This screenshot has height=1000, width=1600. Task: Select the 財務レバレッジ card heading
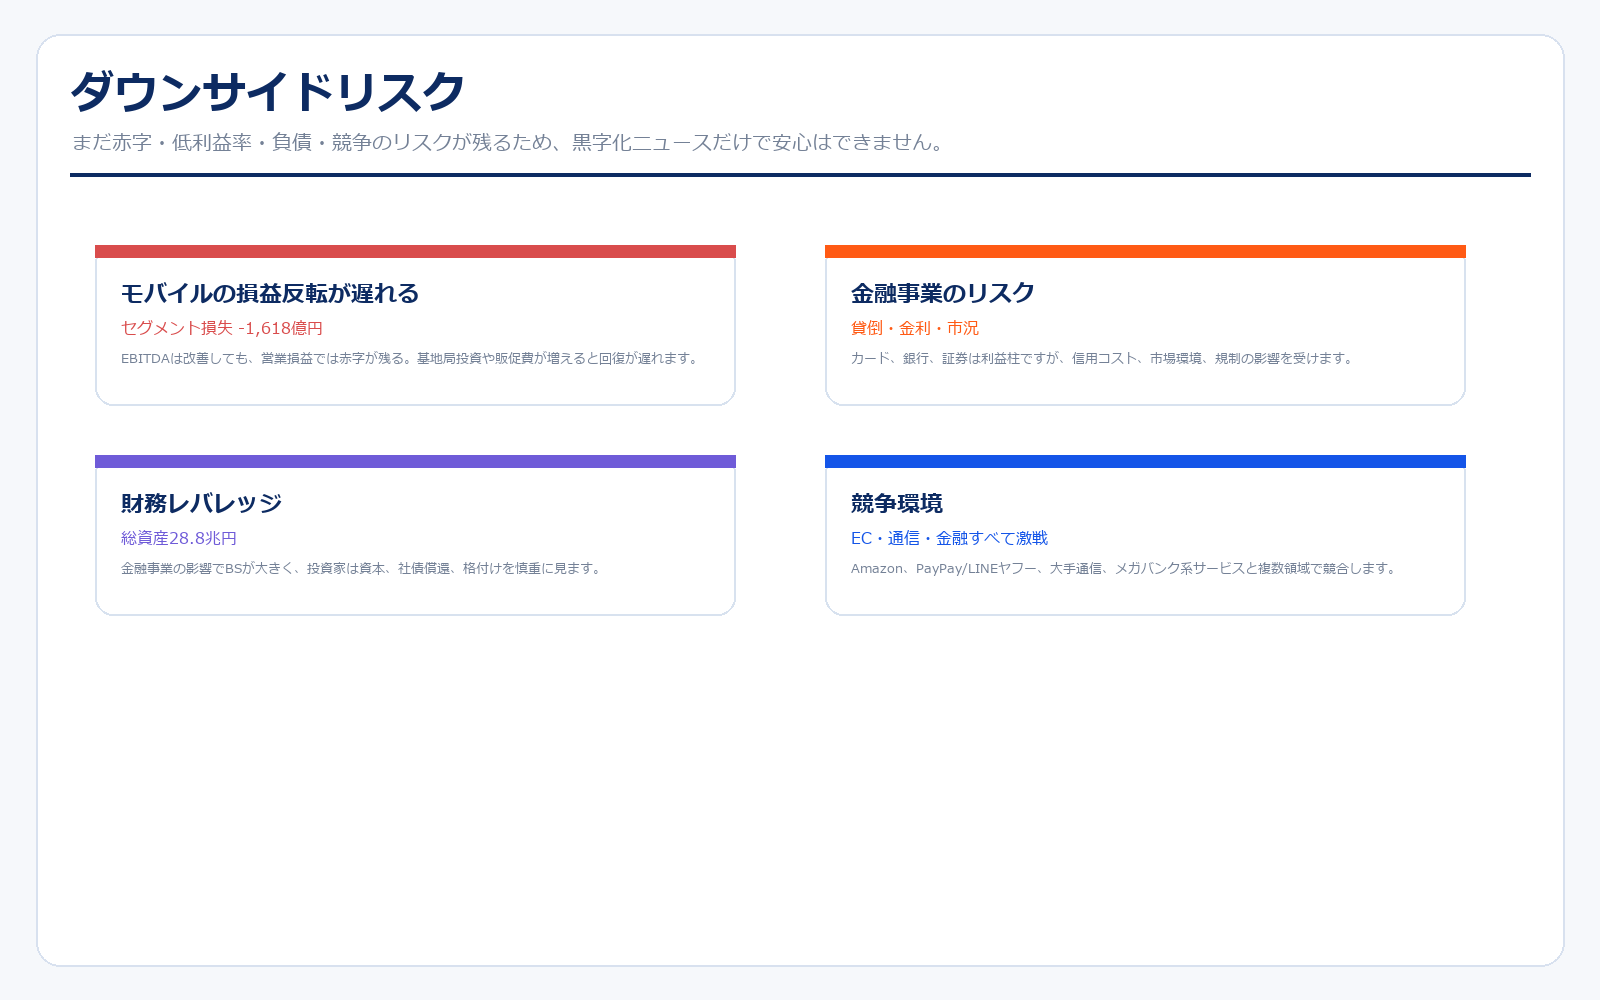(x=202, y=503)
